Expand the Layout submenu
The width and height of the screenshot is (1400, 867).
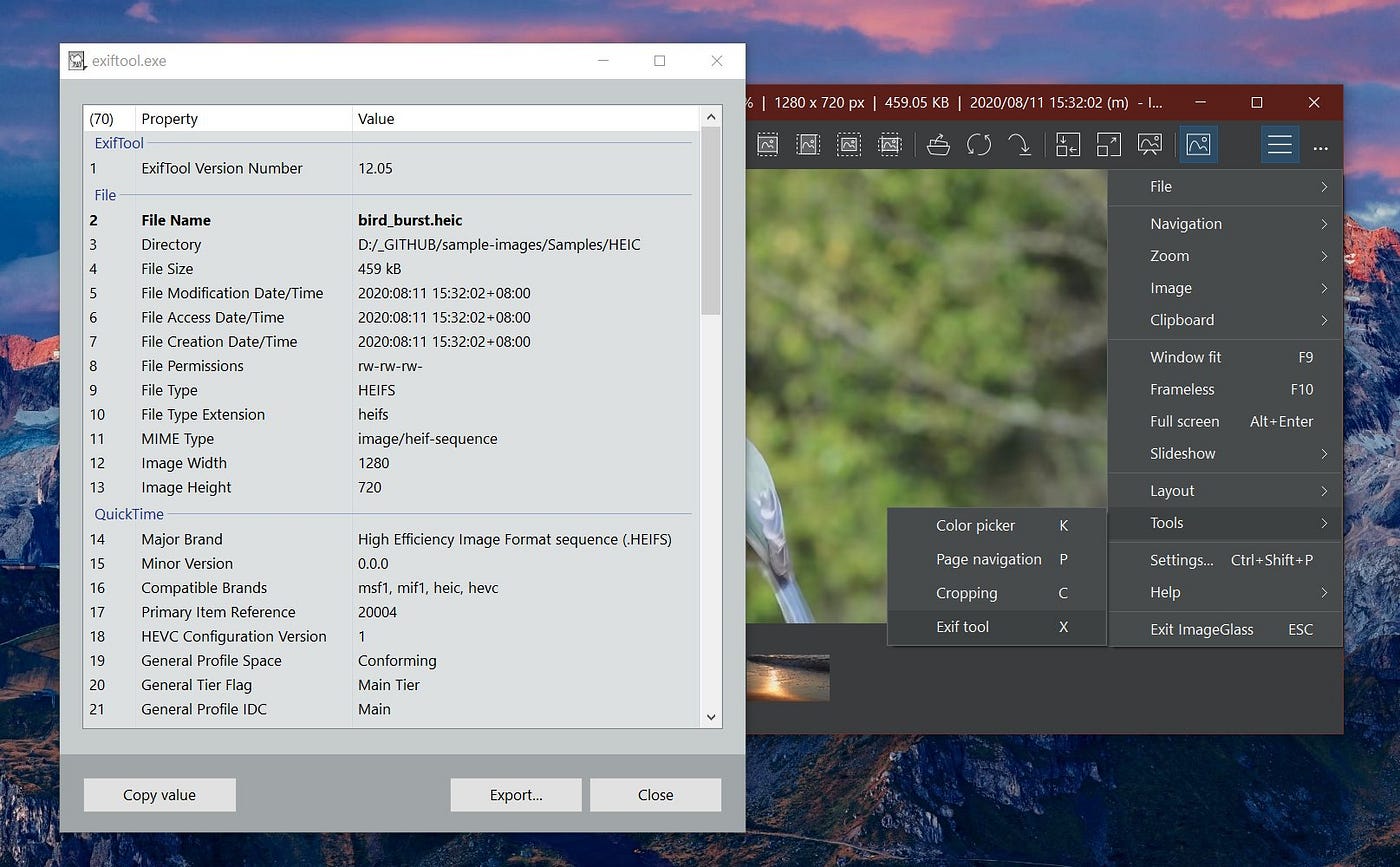click(x=1225, y=491)
